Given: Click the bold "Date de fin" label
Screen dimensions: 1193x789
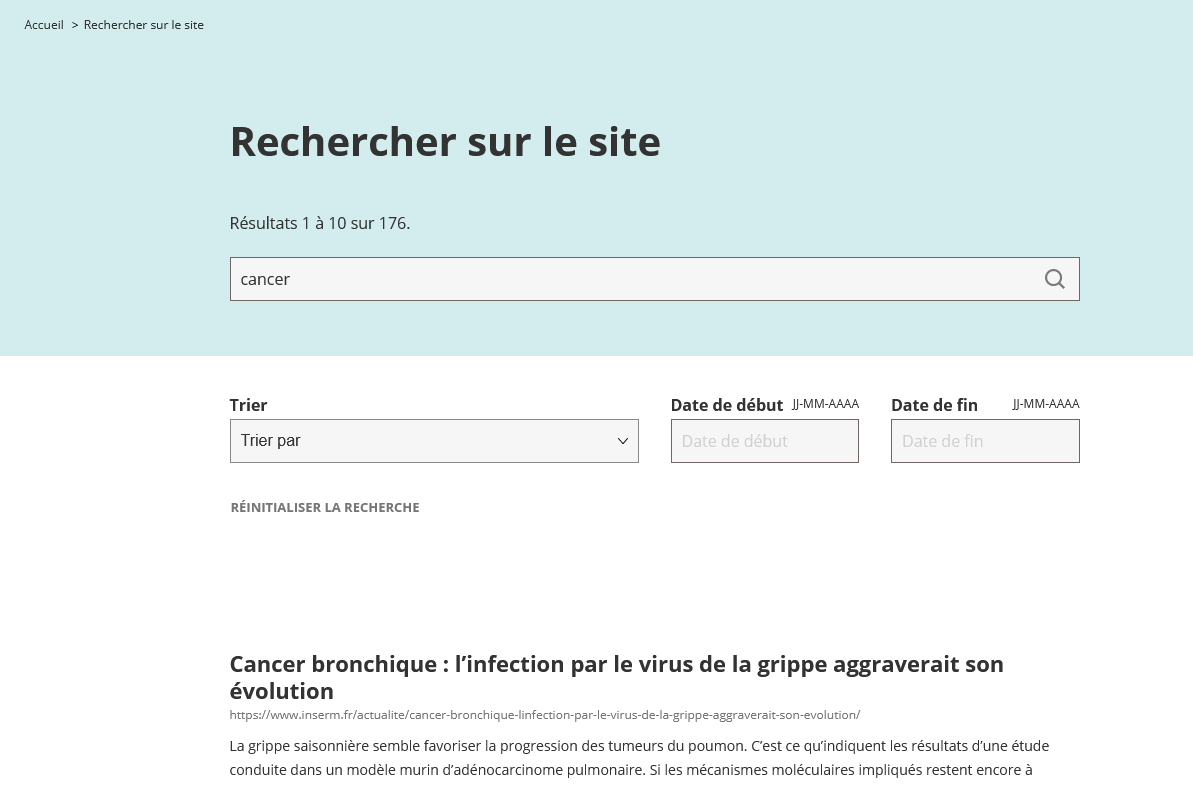Looking at the screenshot, I should click(934, 405).
